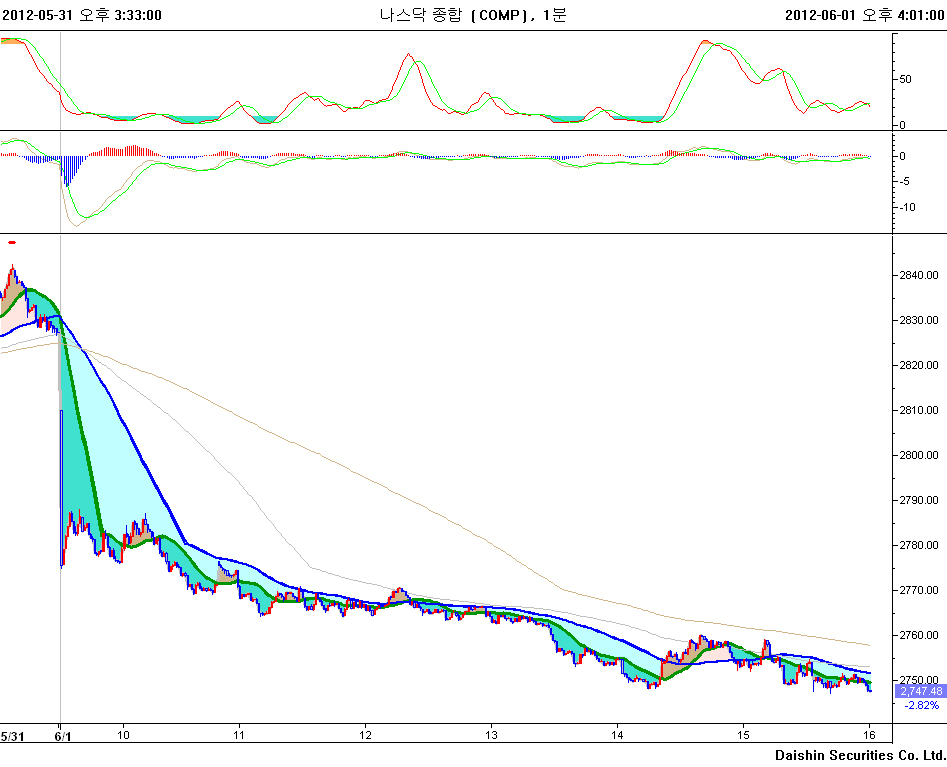
Task: Select the 6/1 date marker on time axis
Action: pyautogui.click(x=60, y=735)
